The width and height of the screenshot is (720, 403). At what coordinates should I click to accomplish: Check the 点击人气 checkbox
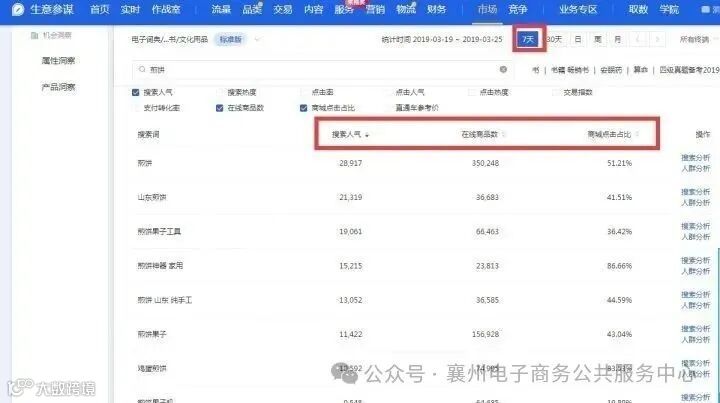pyautogui.click(x=388, y=92)
